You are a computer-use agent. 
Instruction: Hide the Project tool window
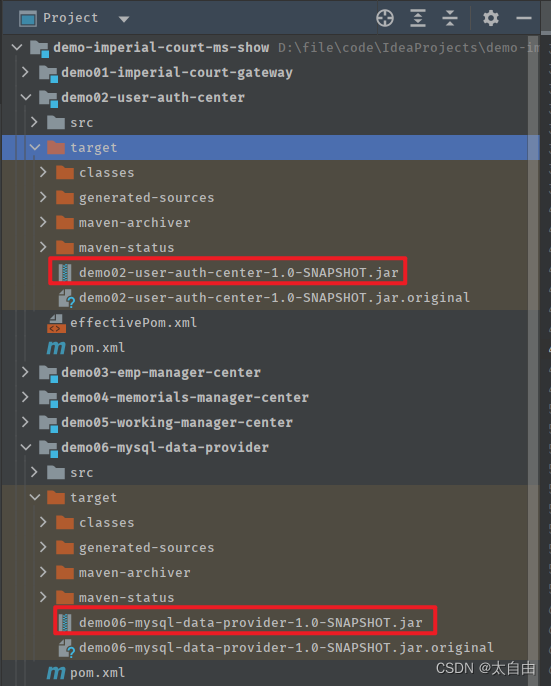pyautogui.click(x=523, y=18)
